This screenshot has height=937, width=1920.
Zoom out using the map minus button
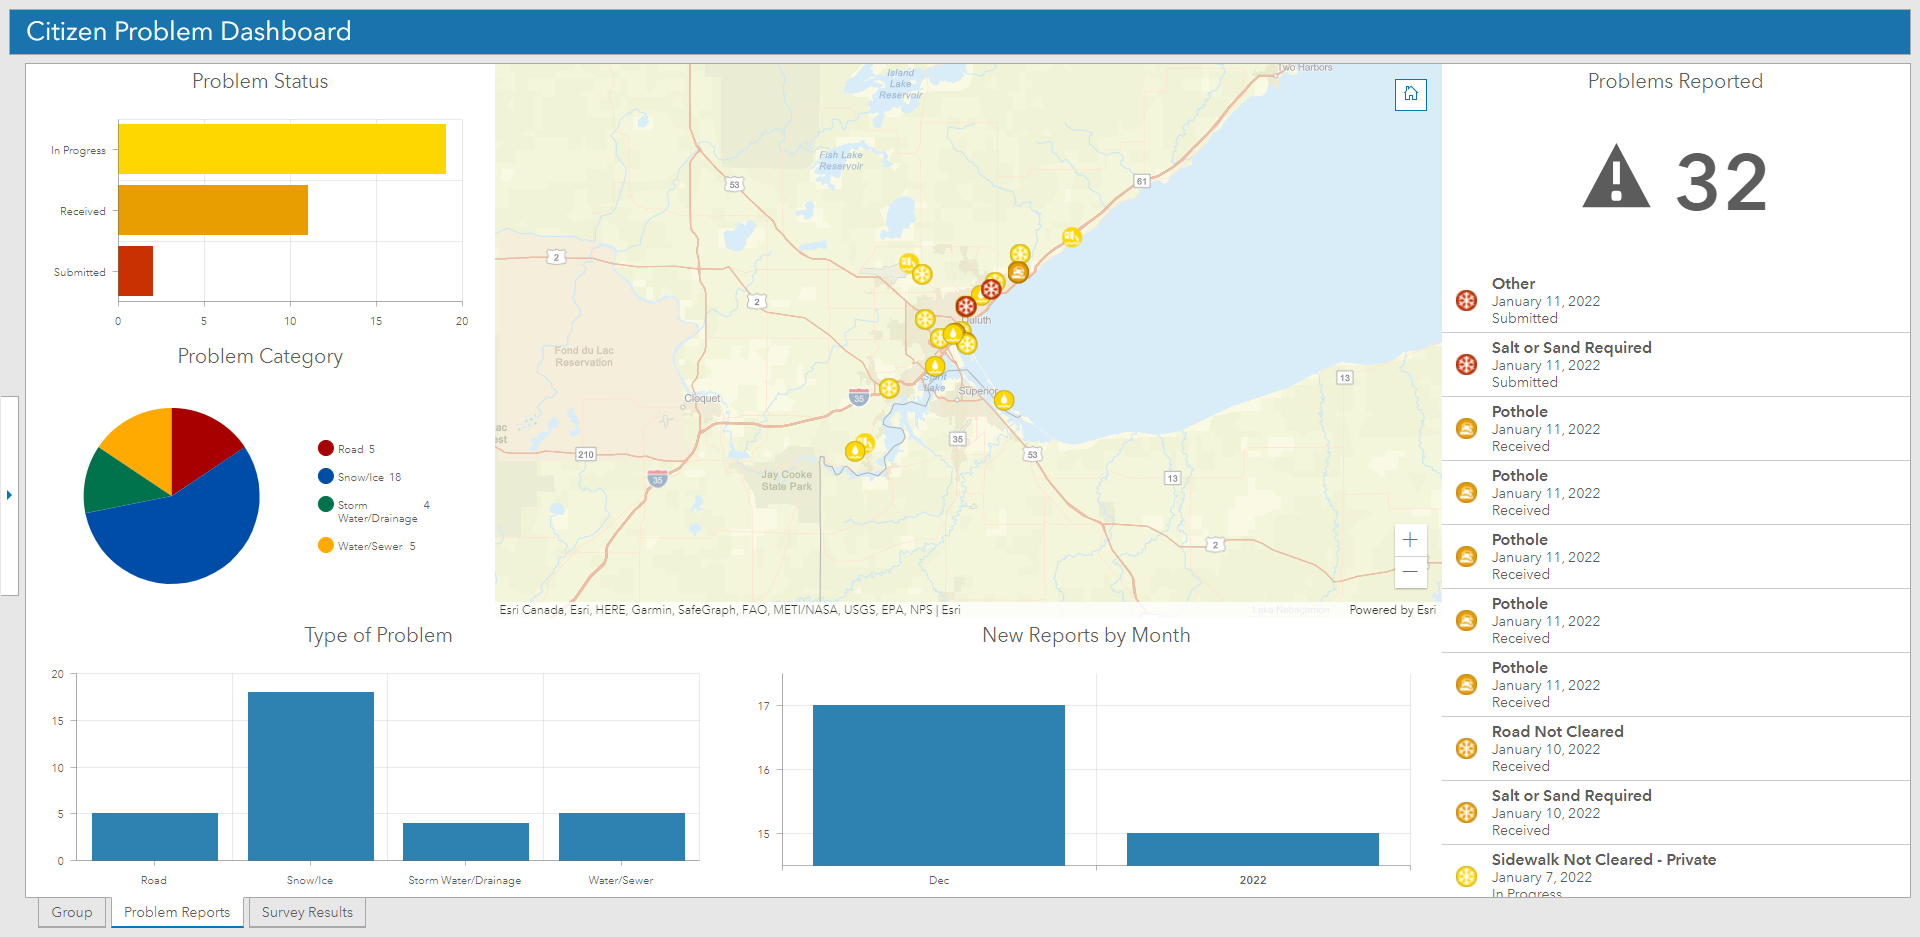click(1410, 572)
